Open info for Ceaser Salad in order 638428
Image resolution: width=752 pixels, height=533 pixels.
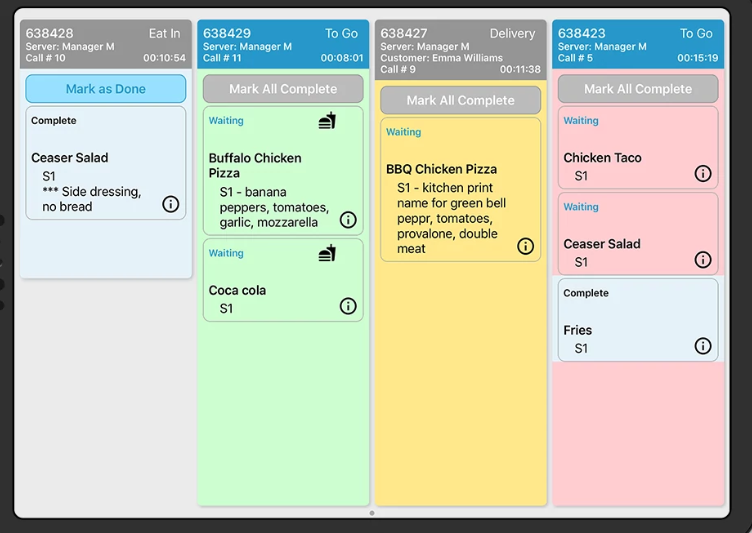(171, 204)
